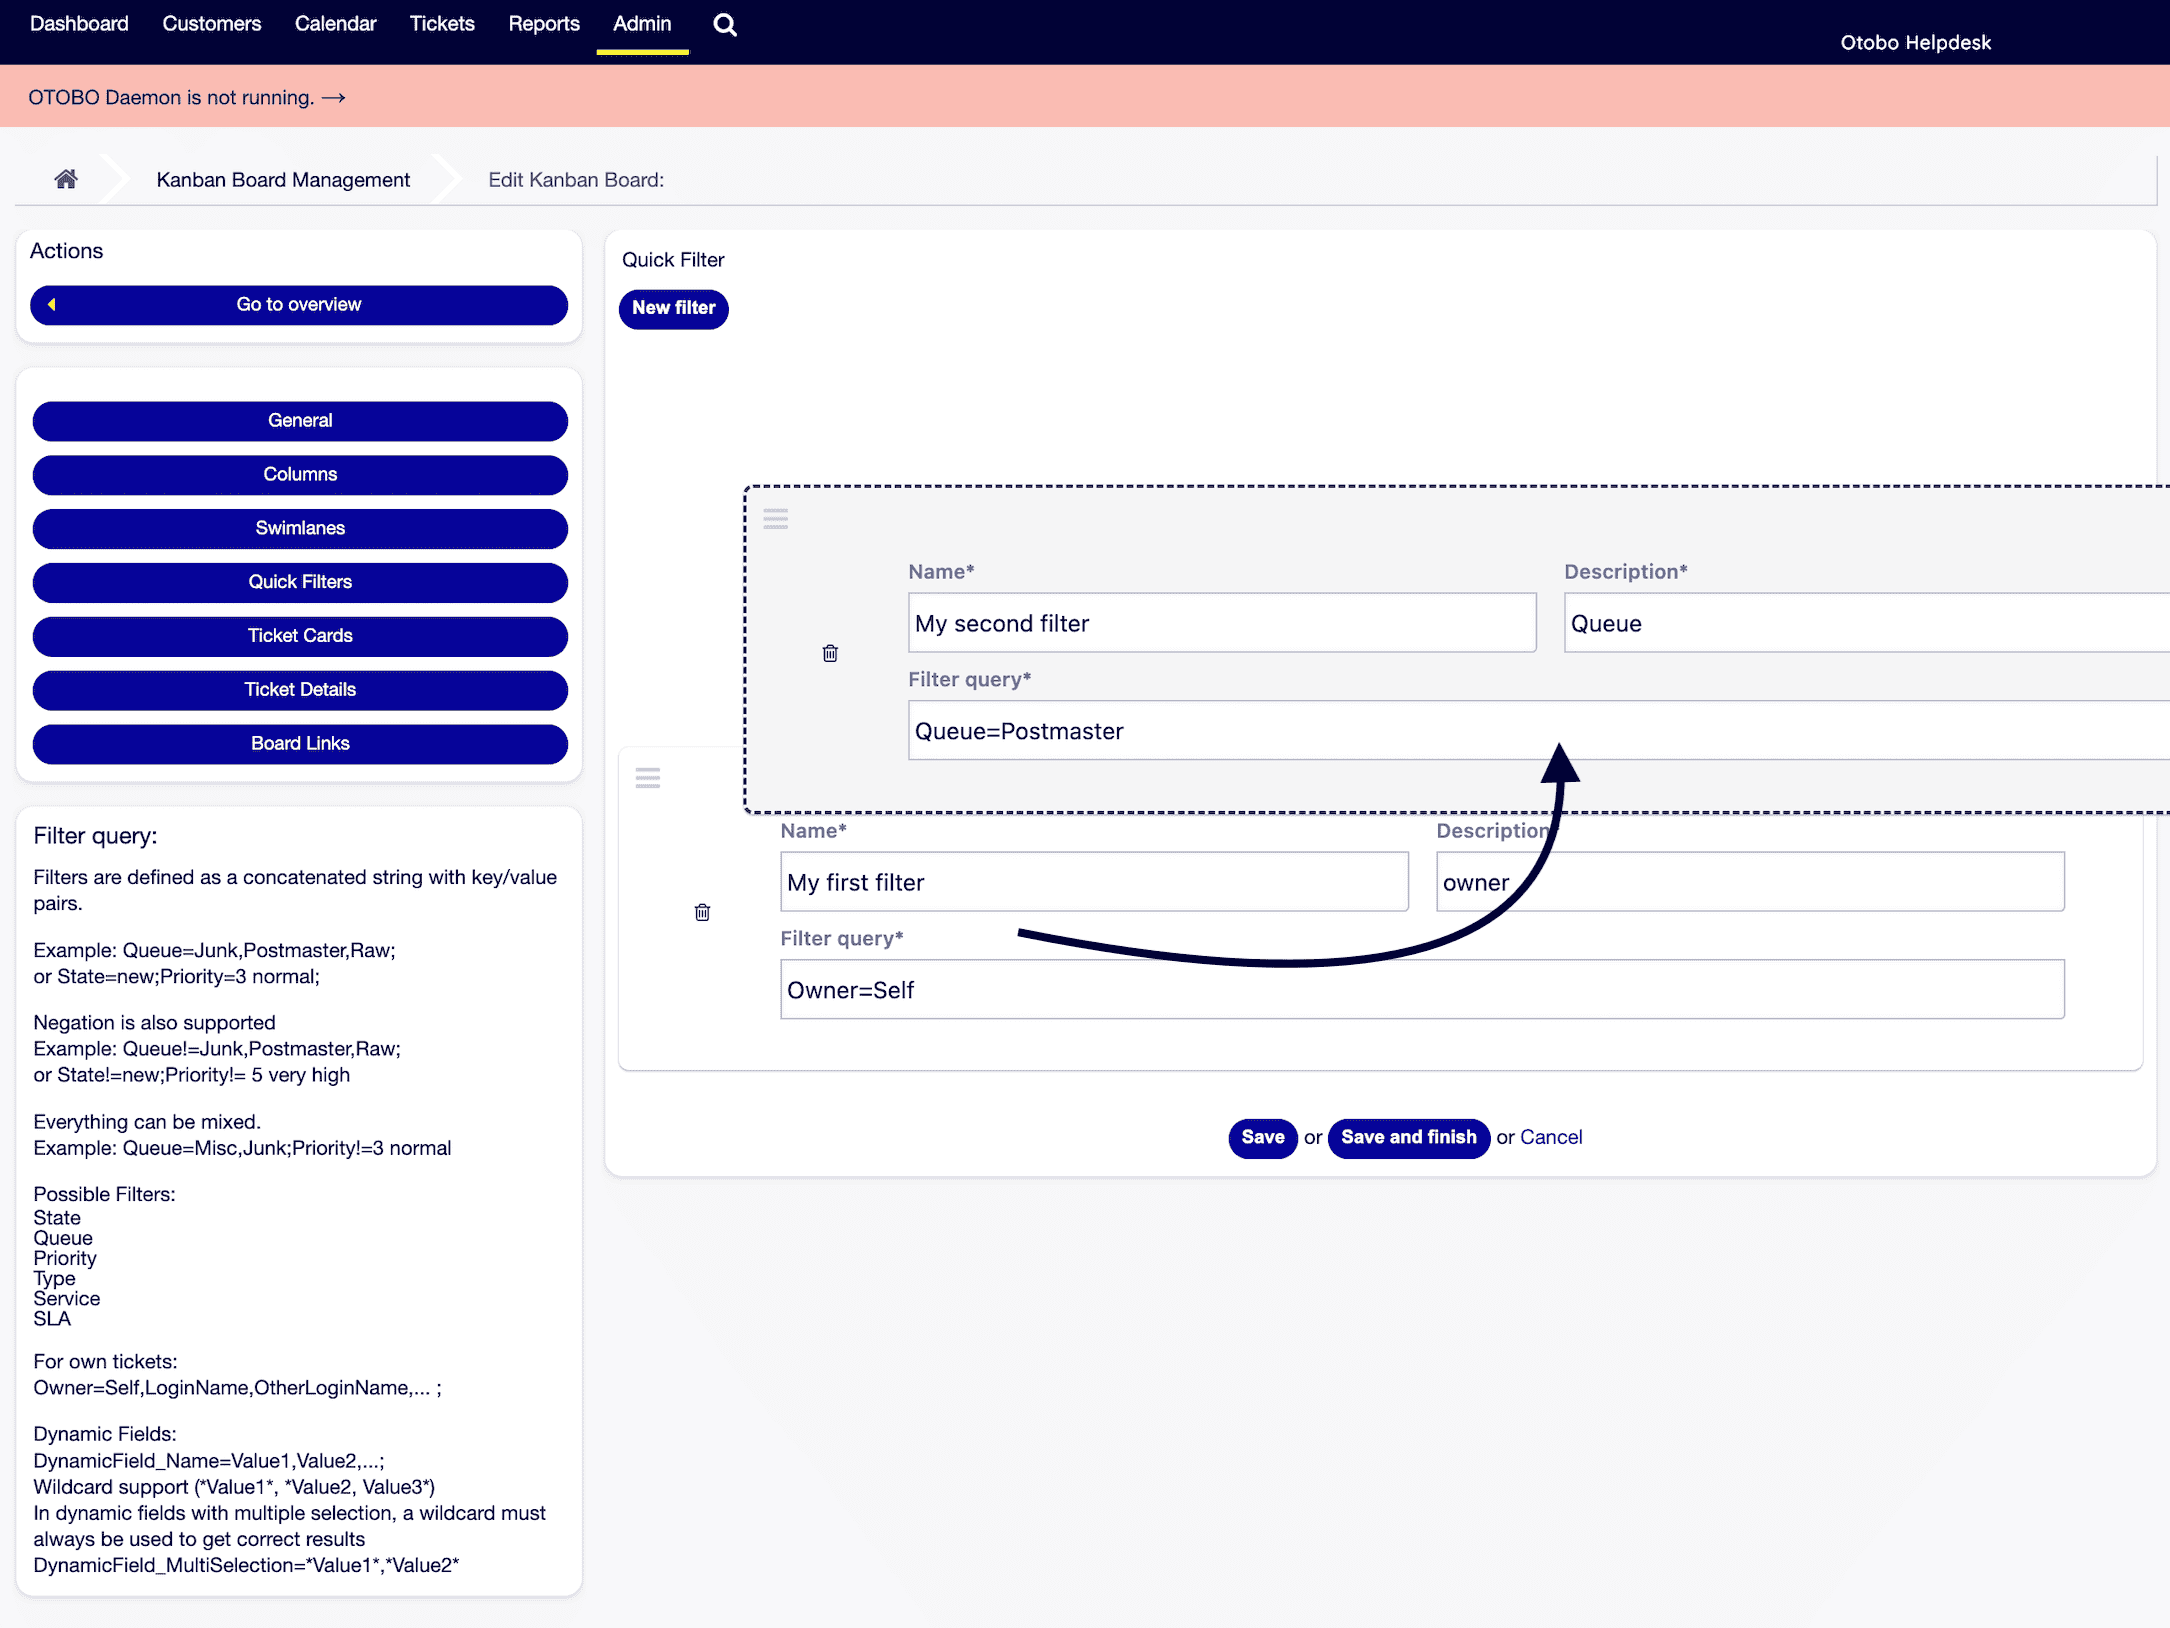Image resolution: width=2170 pixels, height=1628 pixels.
Task: Click the 'Filter query:' help heading
Action: coord(96,836)
